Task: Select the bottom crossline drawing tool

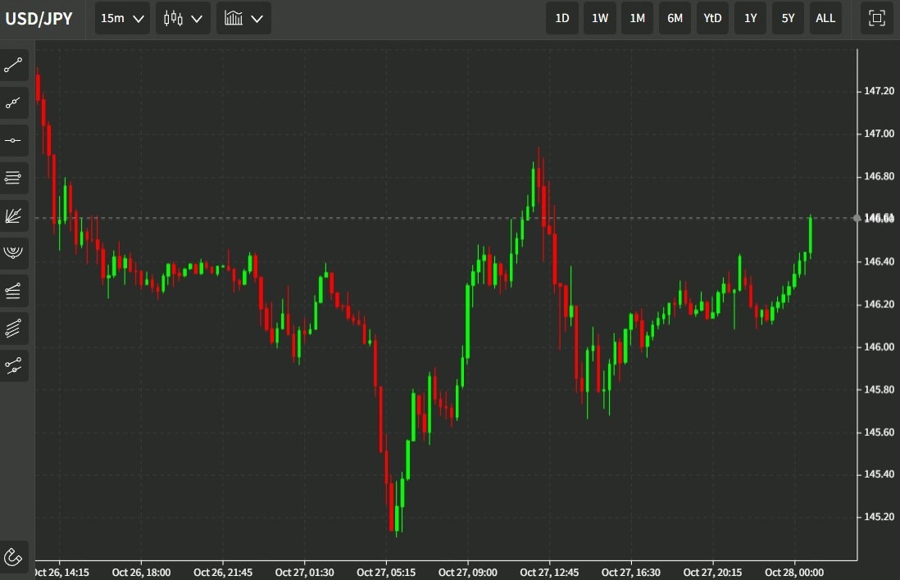Action: tap(13, 366)
